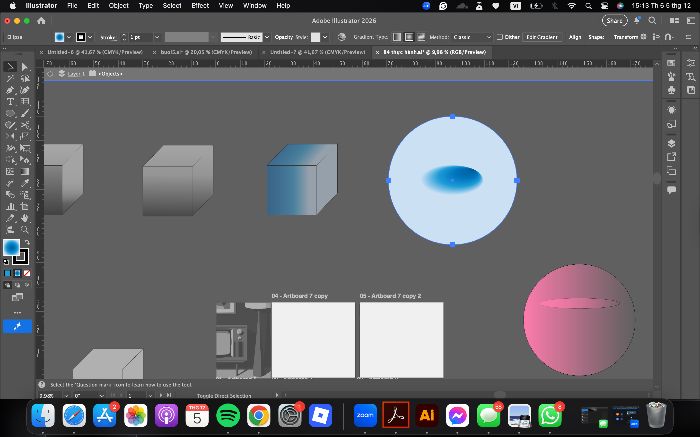Select the Artboard tool
The width and height of the screenshot is (700, 437).
point(25,206)
